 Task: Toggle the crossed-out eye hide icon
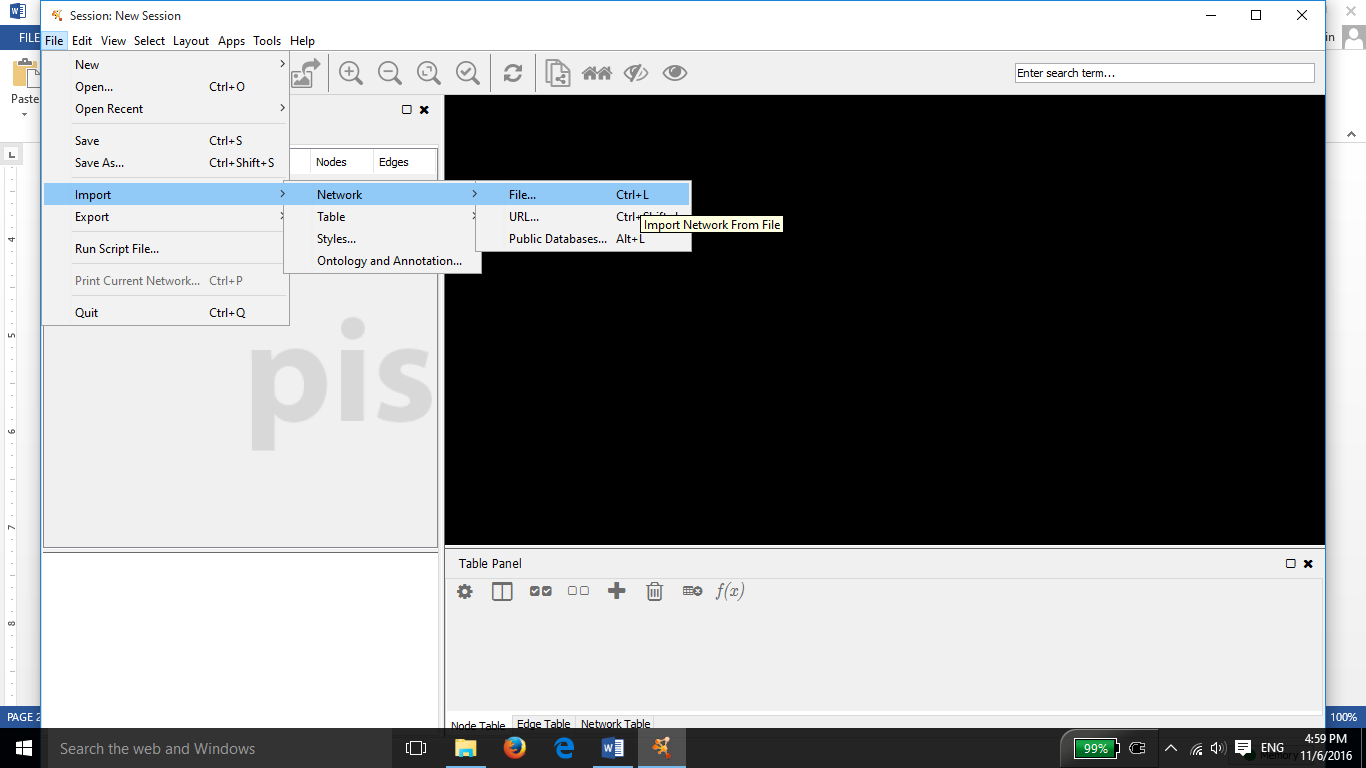click(636, 73)
